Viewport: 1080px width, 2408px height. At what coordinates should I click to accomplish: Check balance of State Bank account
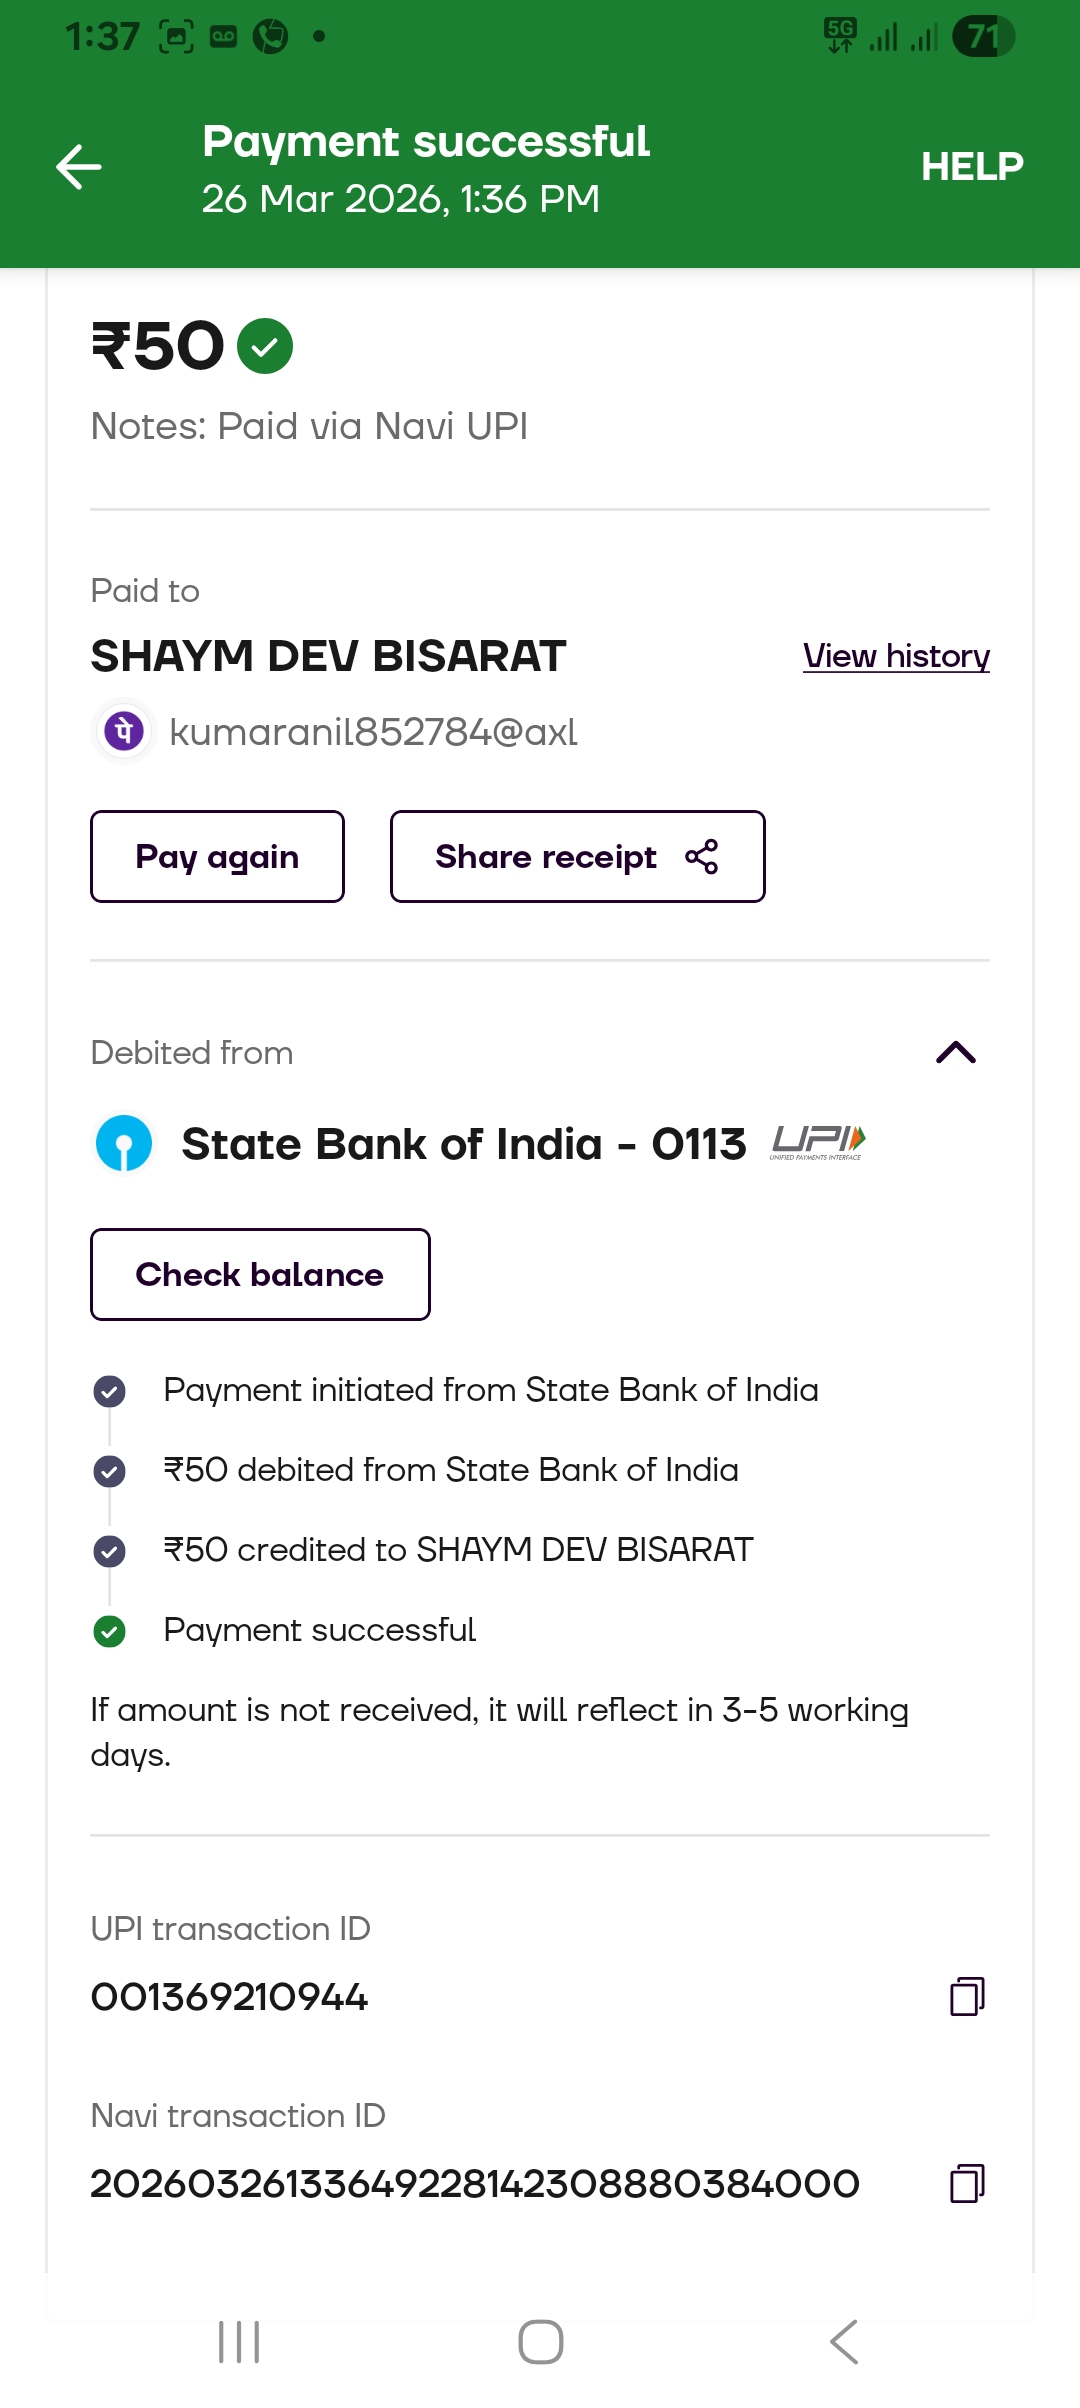click(260, 1274)
